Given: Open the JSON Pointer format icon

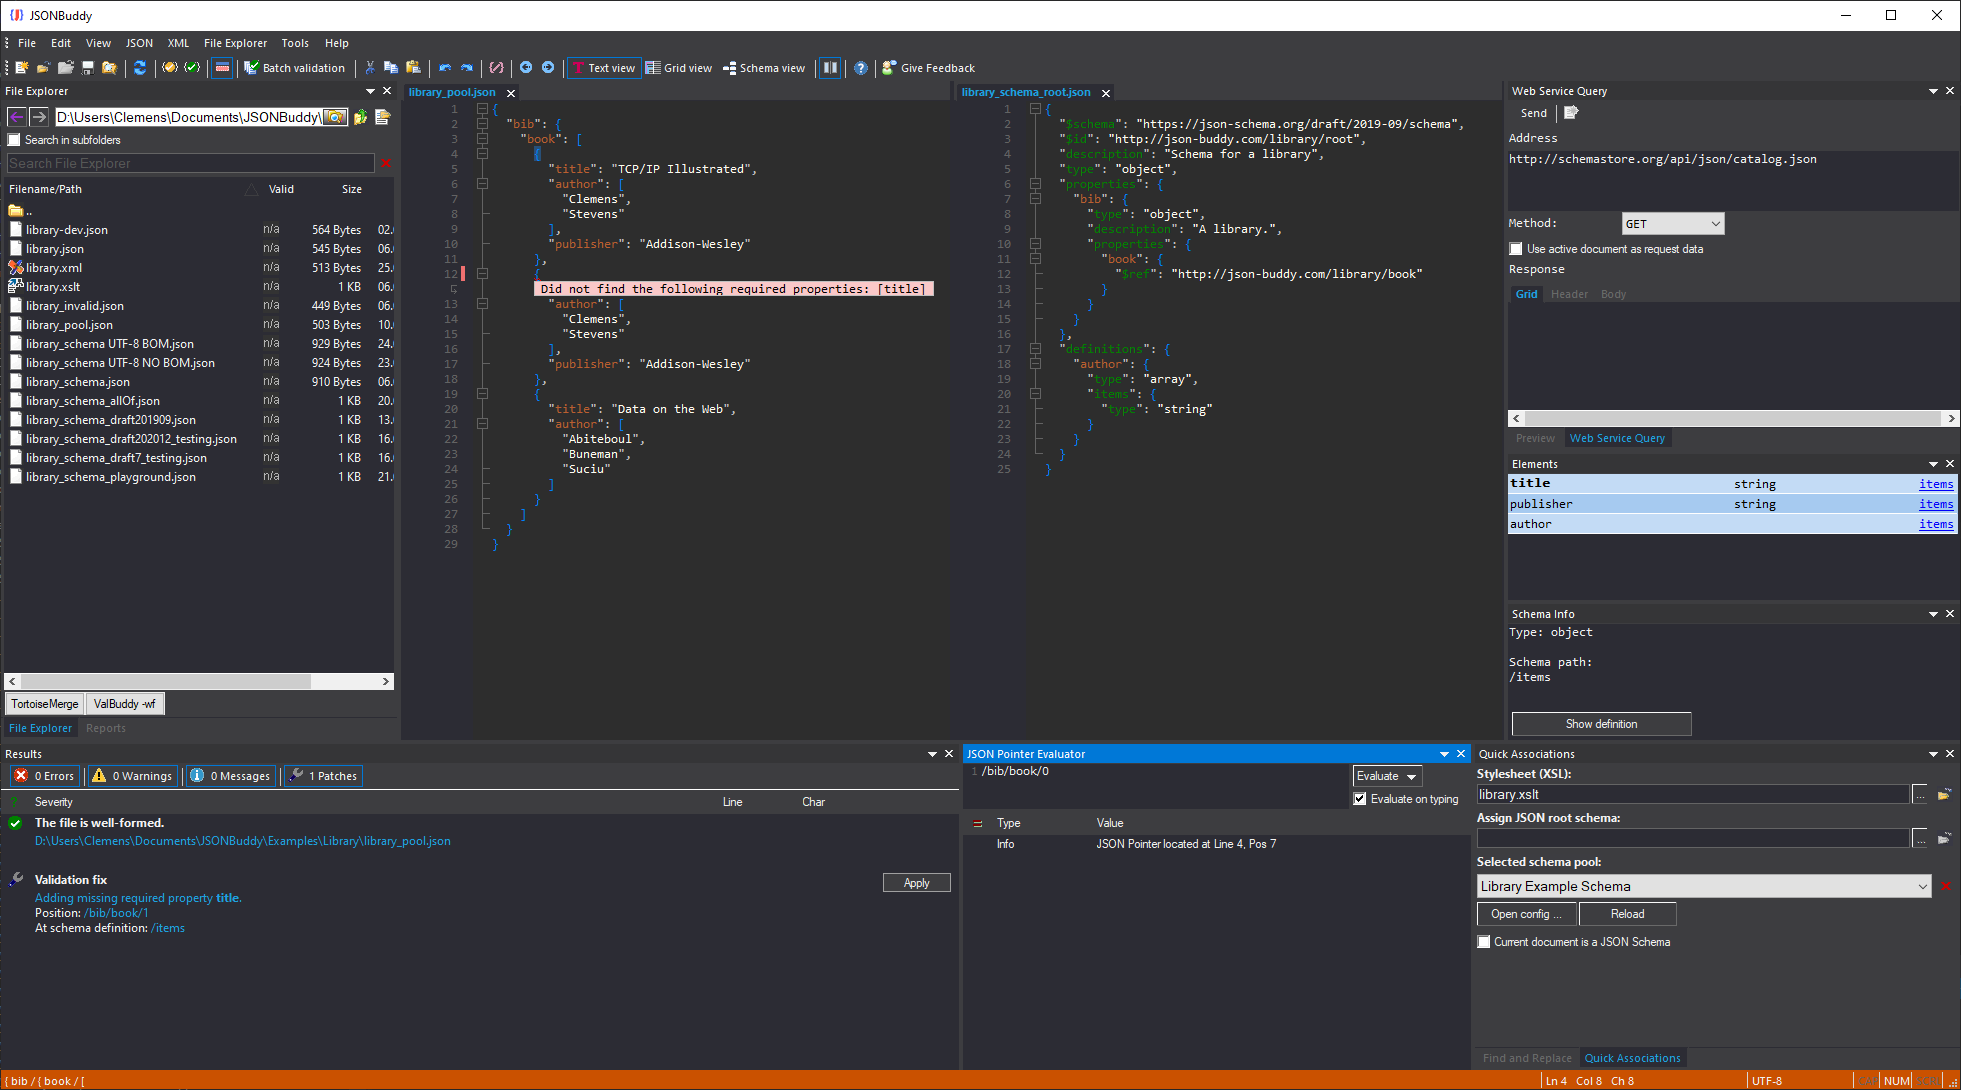Looking at the screenshot, I should (497, 68).
